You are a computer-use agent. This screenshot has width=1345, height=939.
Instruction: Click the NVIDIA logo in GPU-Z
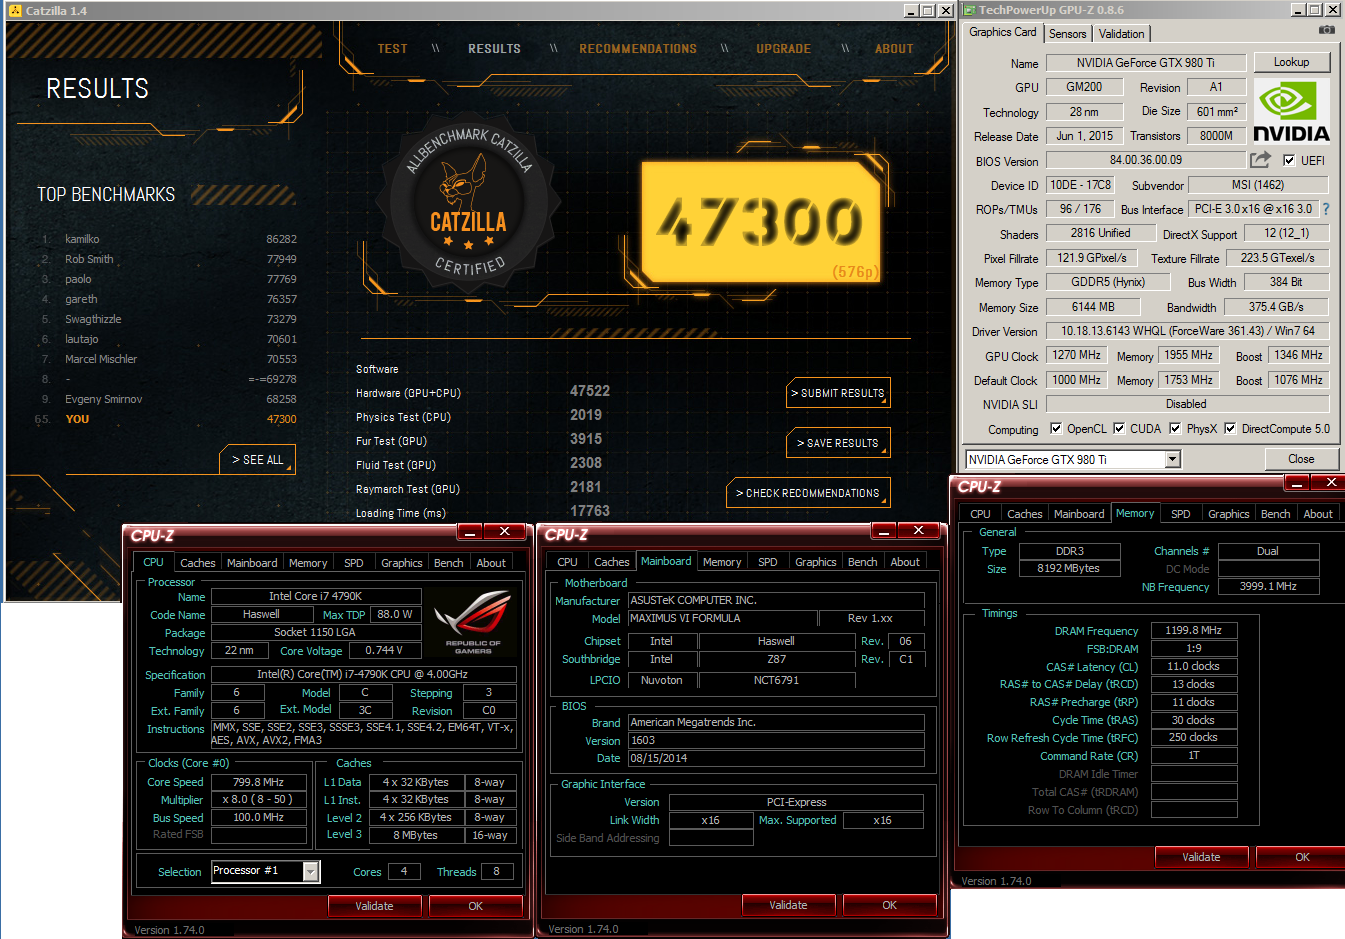coord(1291,112)
